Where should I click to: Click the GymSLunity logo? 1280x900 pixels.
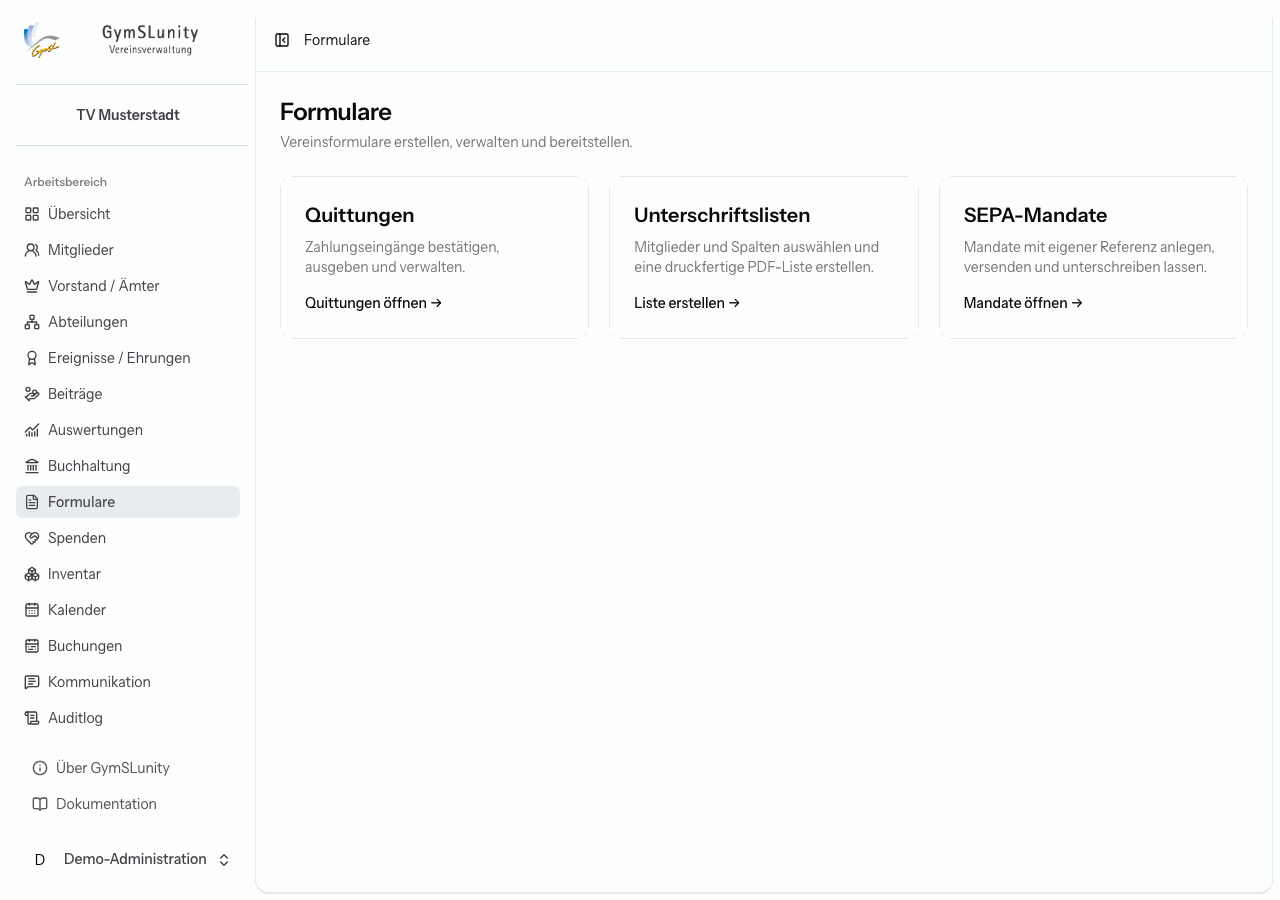[42, 41]
